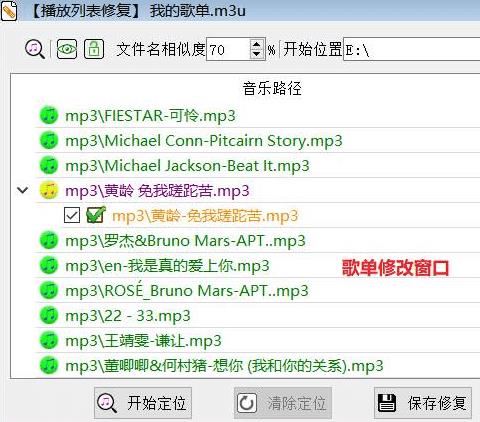
Task: Increase the filename similarity value with up arrow
Action: tap(256, 44)
